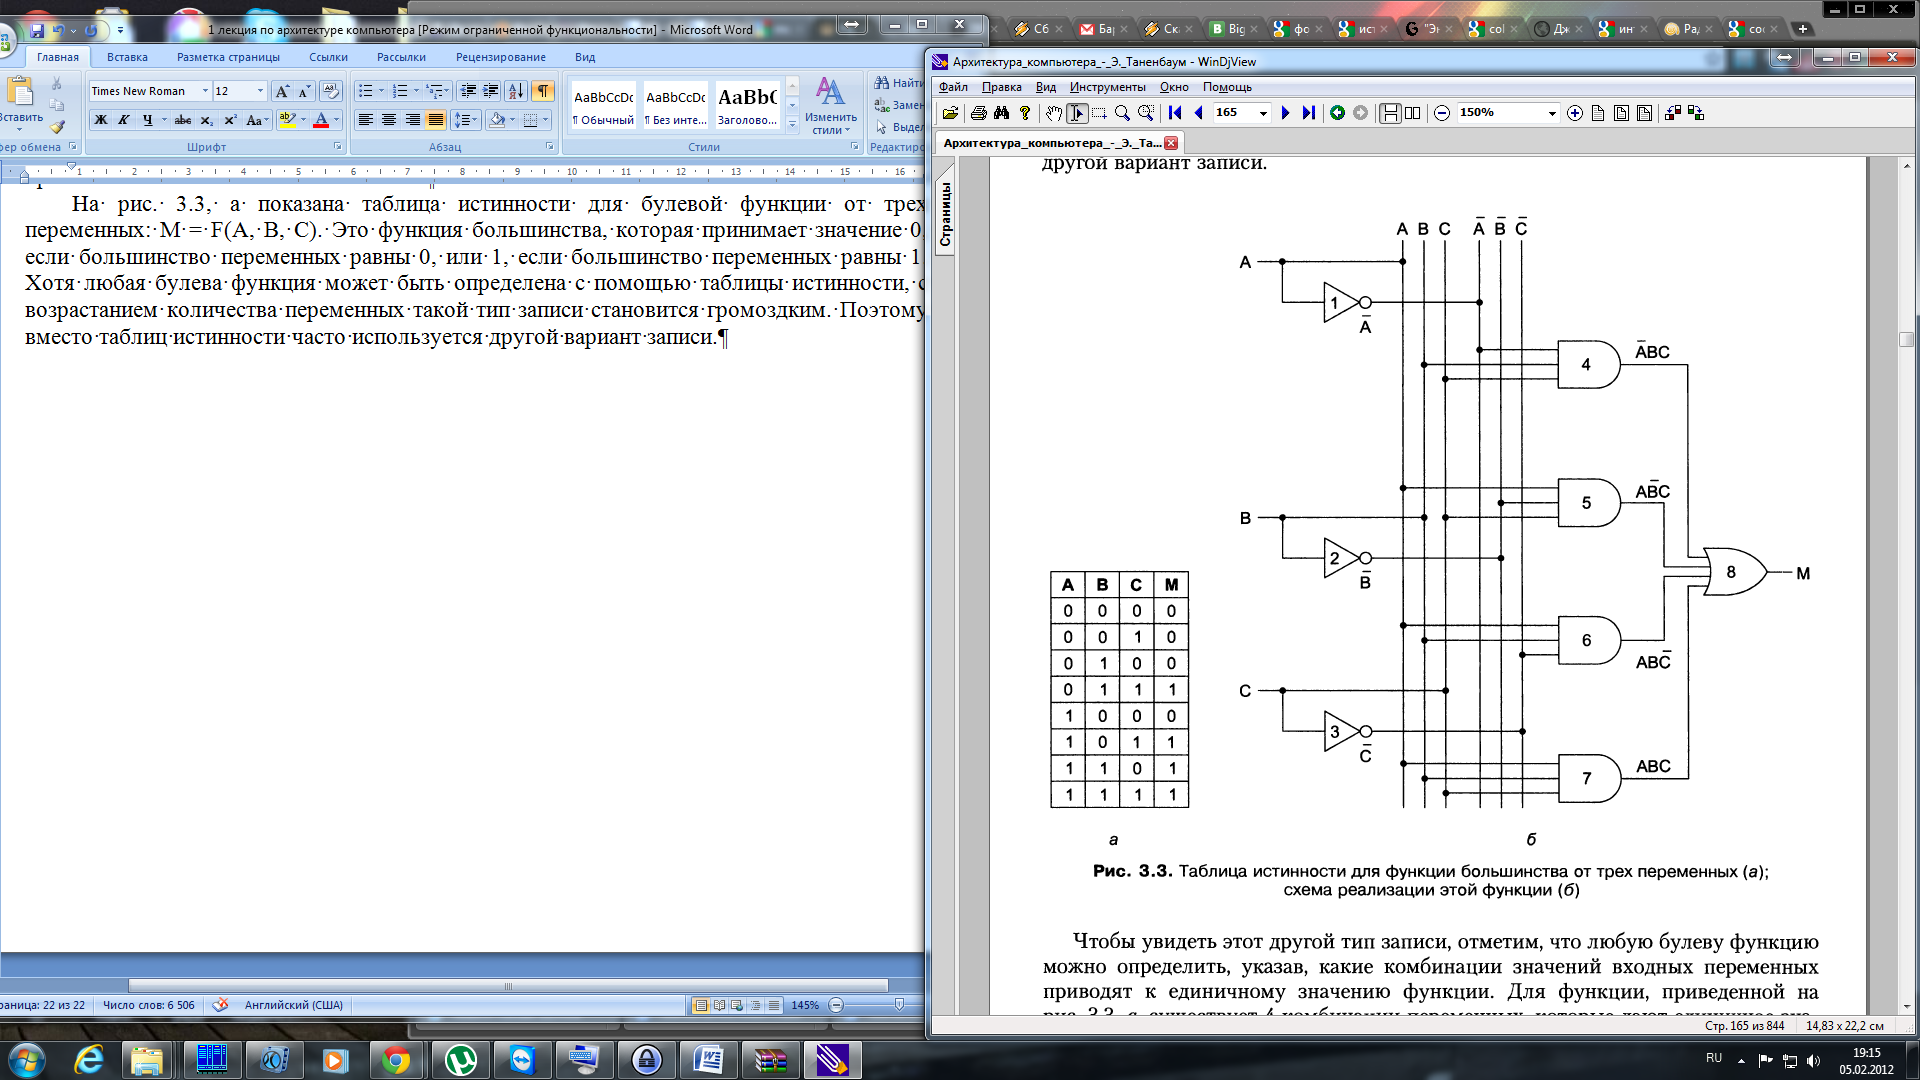The height and width of the screenshot is (1080, 1920).
Task: Toggle paragraph marks (¶) display
Action: (542, 91)
